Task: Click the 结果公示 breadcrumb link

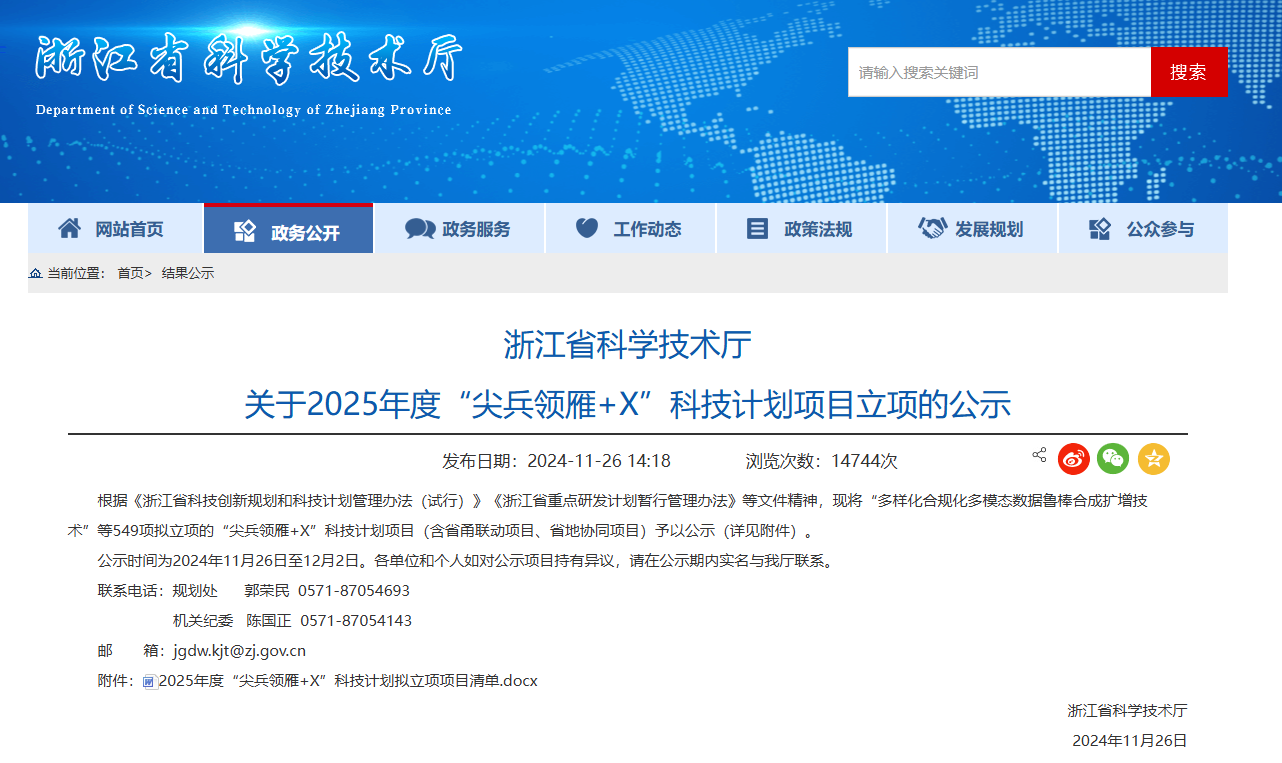Action: [x=188, y=273]
